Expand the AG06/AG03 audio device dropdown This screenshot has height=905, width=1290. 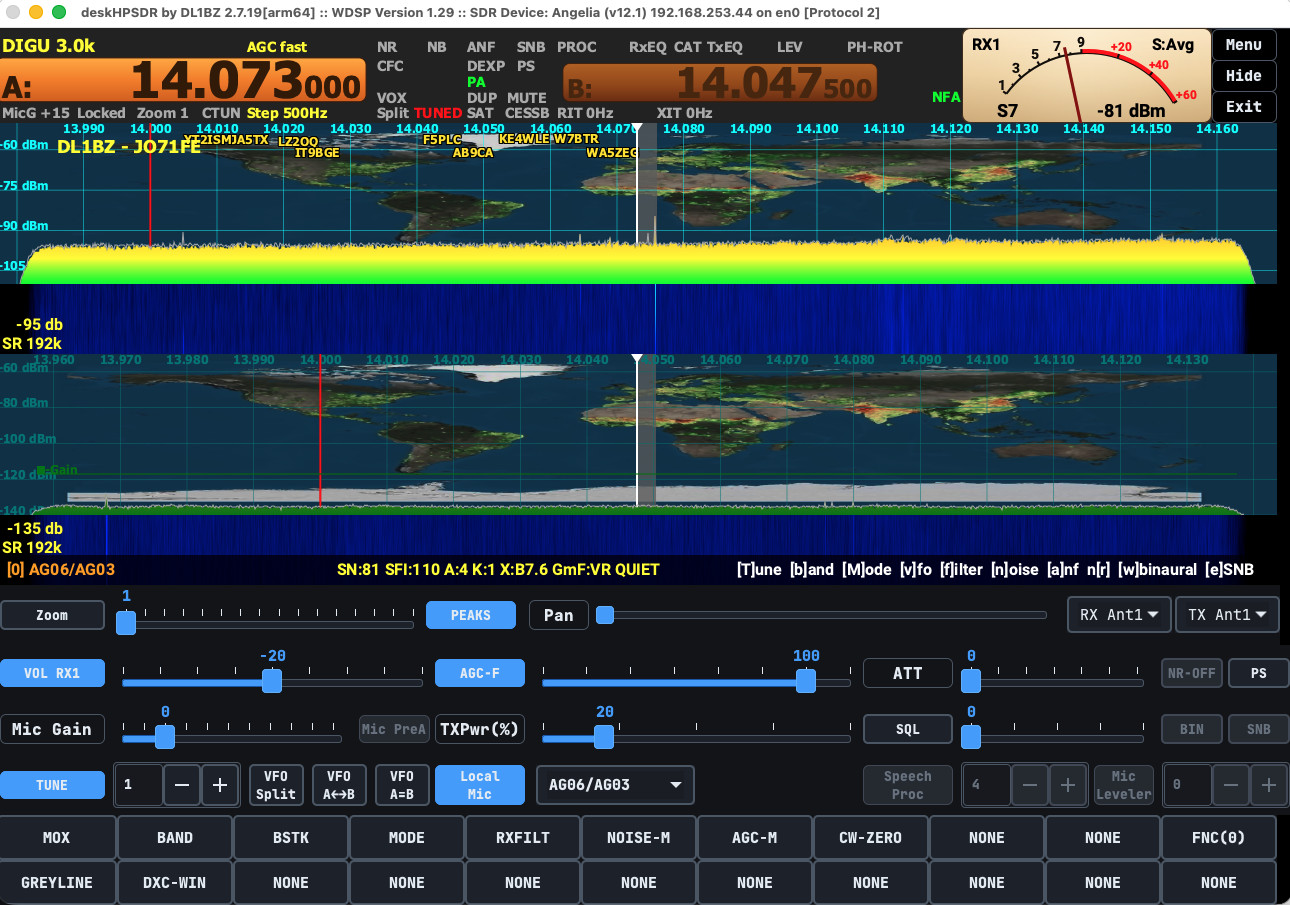point(615,785)
